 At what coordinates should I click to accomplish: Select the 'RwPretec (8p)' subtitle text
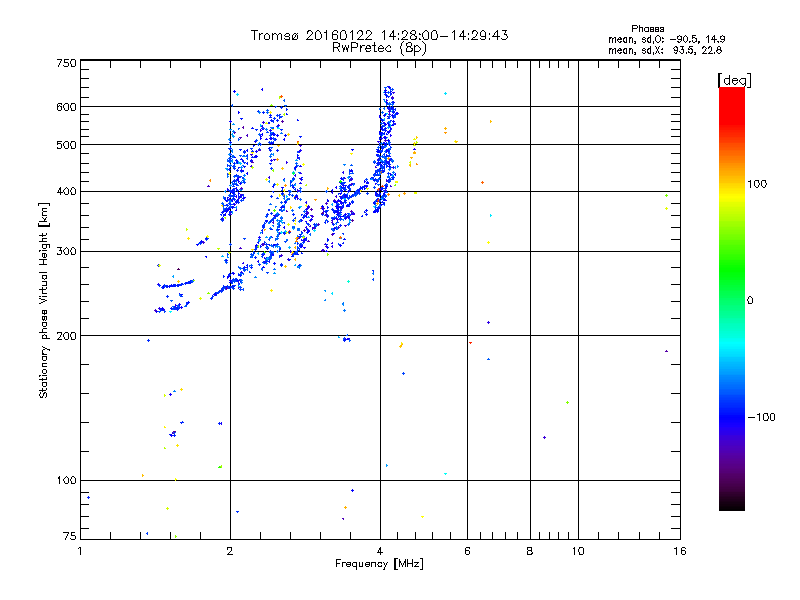click(379, 48)
